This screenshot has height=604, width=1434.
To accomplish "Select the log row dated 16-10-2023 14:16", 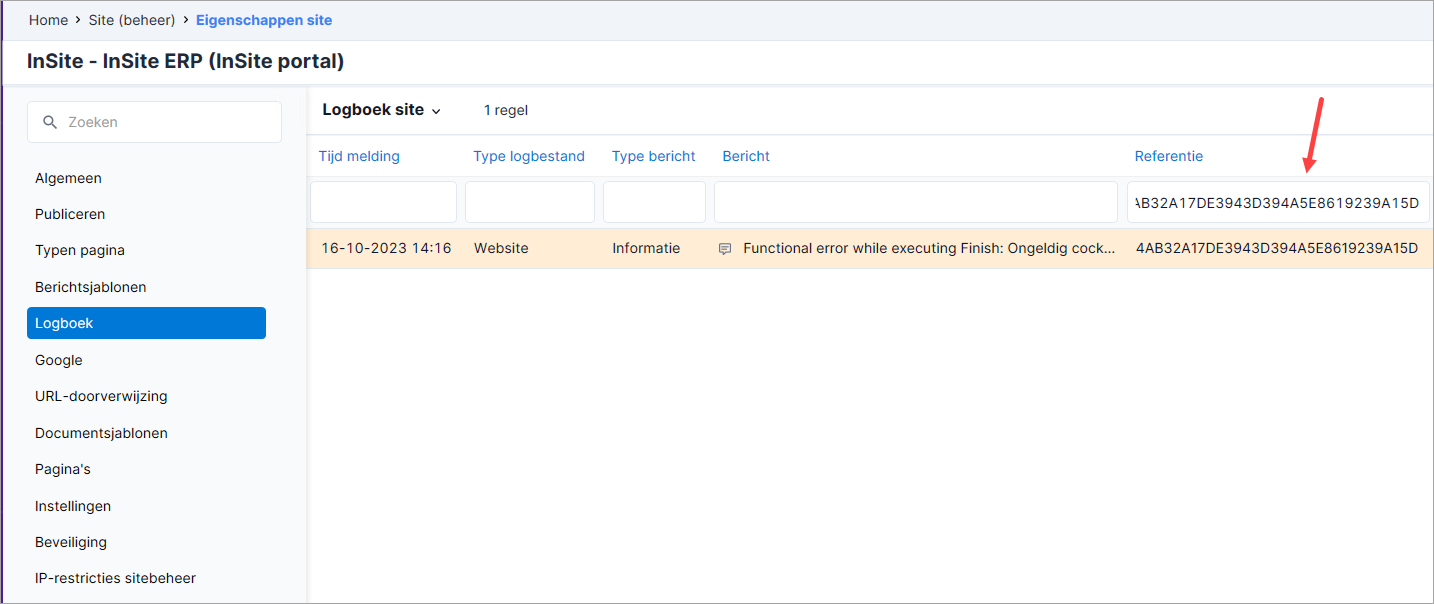I will point(870,248).
